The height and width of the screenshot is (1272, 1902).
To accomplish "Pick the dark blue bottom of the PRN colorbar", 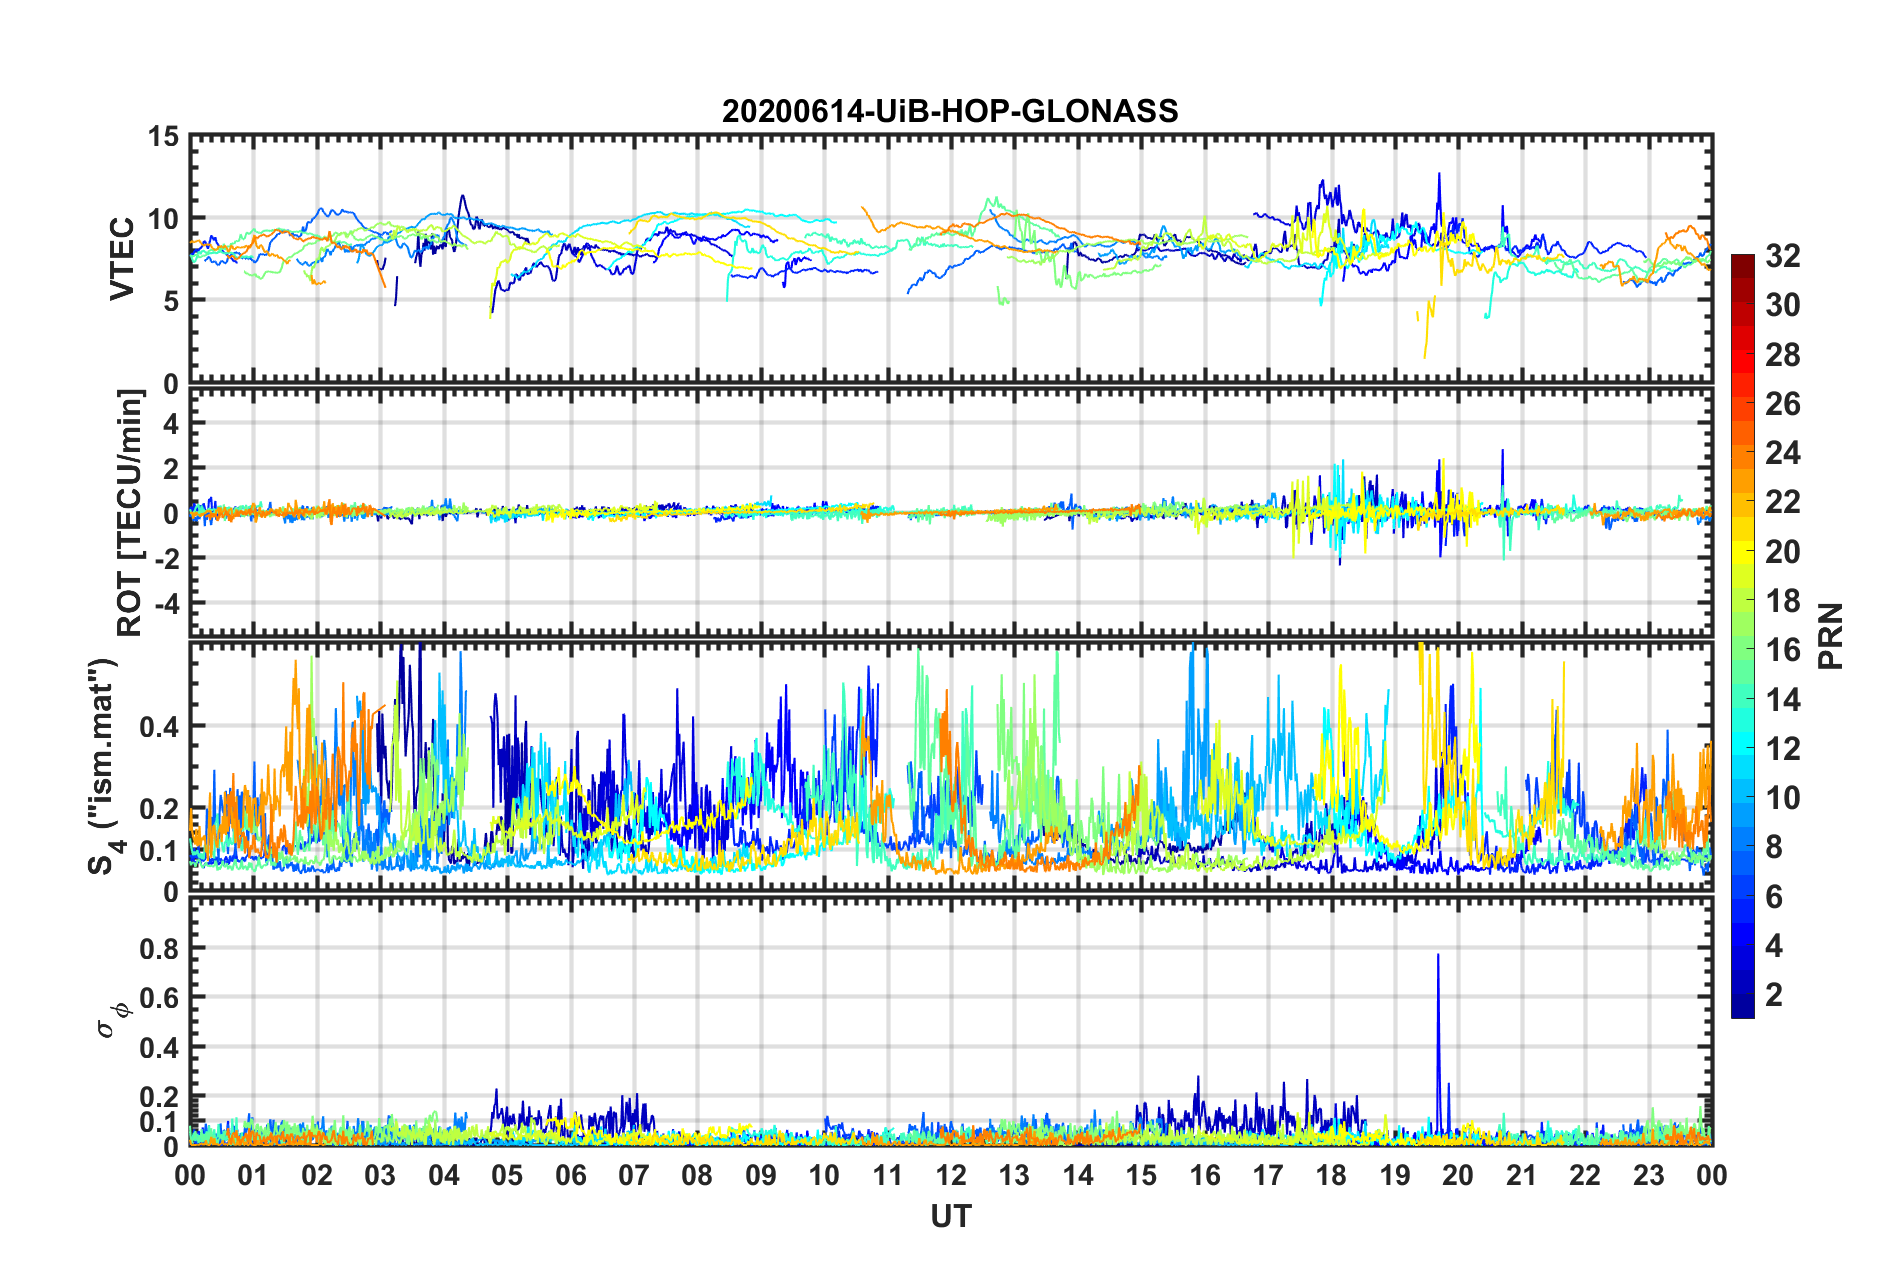I will click(1743, 1008).
